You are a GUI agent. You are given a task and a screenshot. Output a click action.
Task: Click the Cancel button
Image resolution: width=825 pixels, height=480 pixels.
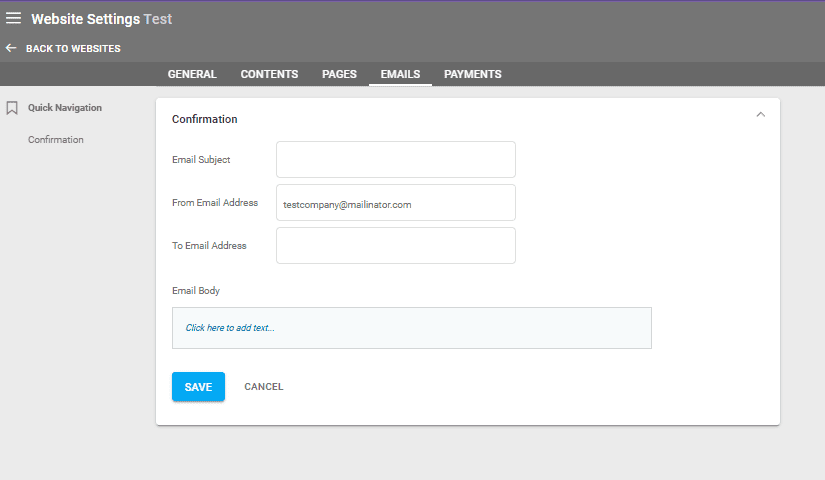264,387
